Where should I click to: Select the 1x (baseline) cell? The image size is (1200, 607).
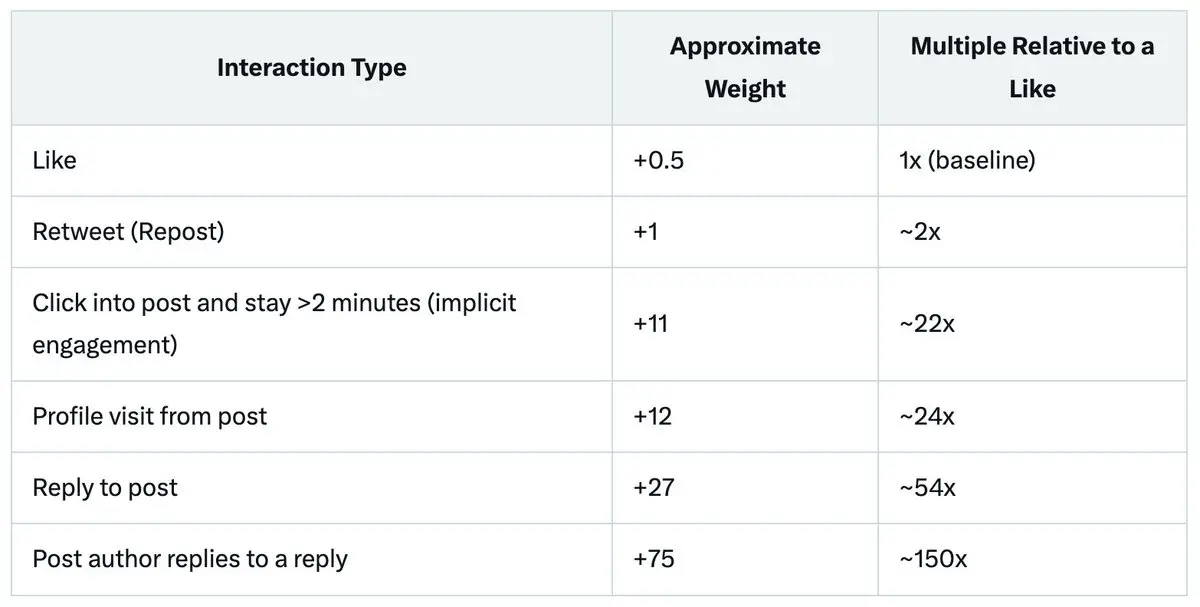(967, 160)
